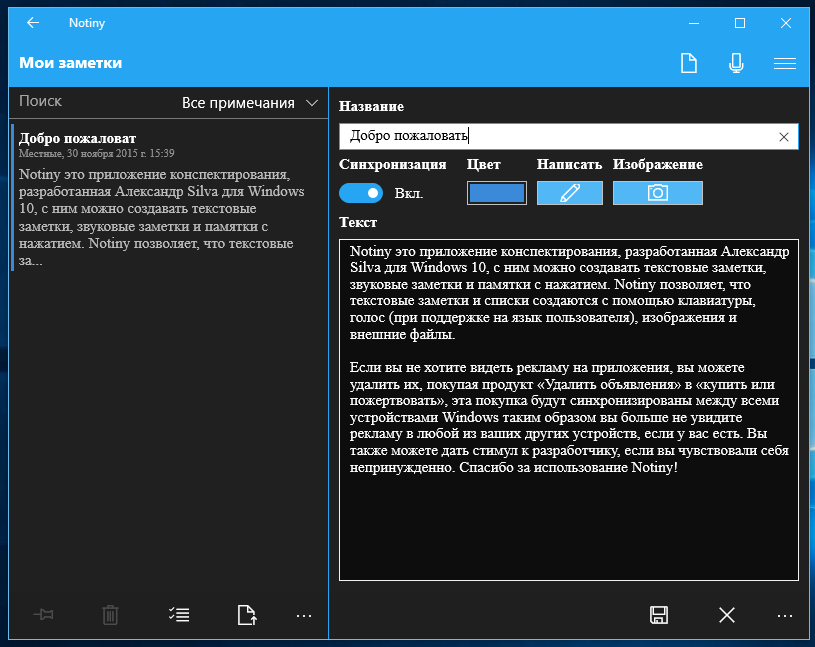This screenshot has height=647, width=815.
Task: Save the note with floppy disk icon
Action: [659, 615]
